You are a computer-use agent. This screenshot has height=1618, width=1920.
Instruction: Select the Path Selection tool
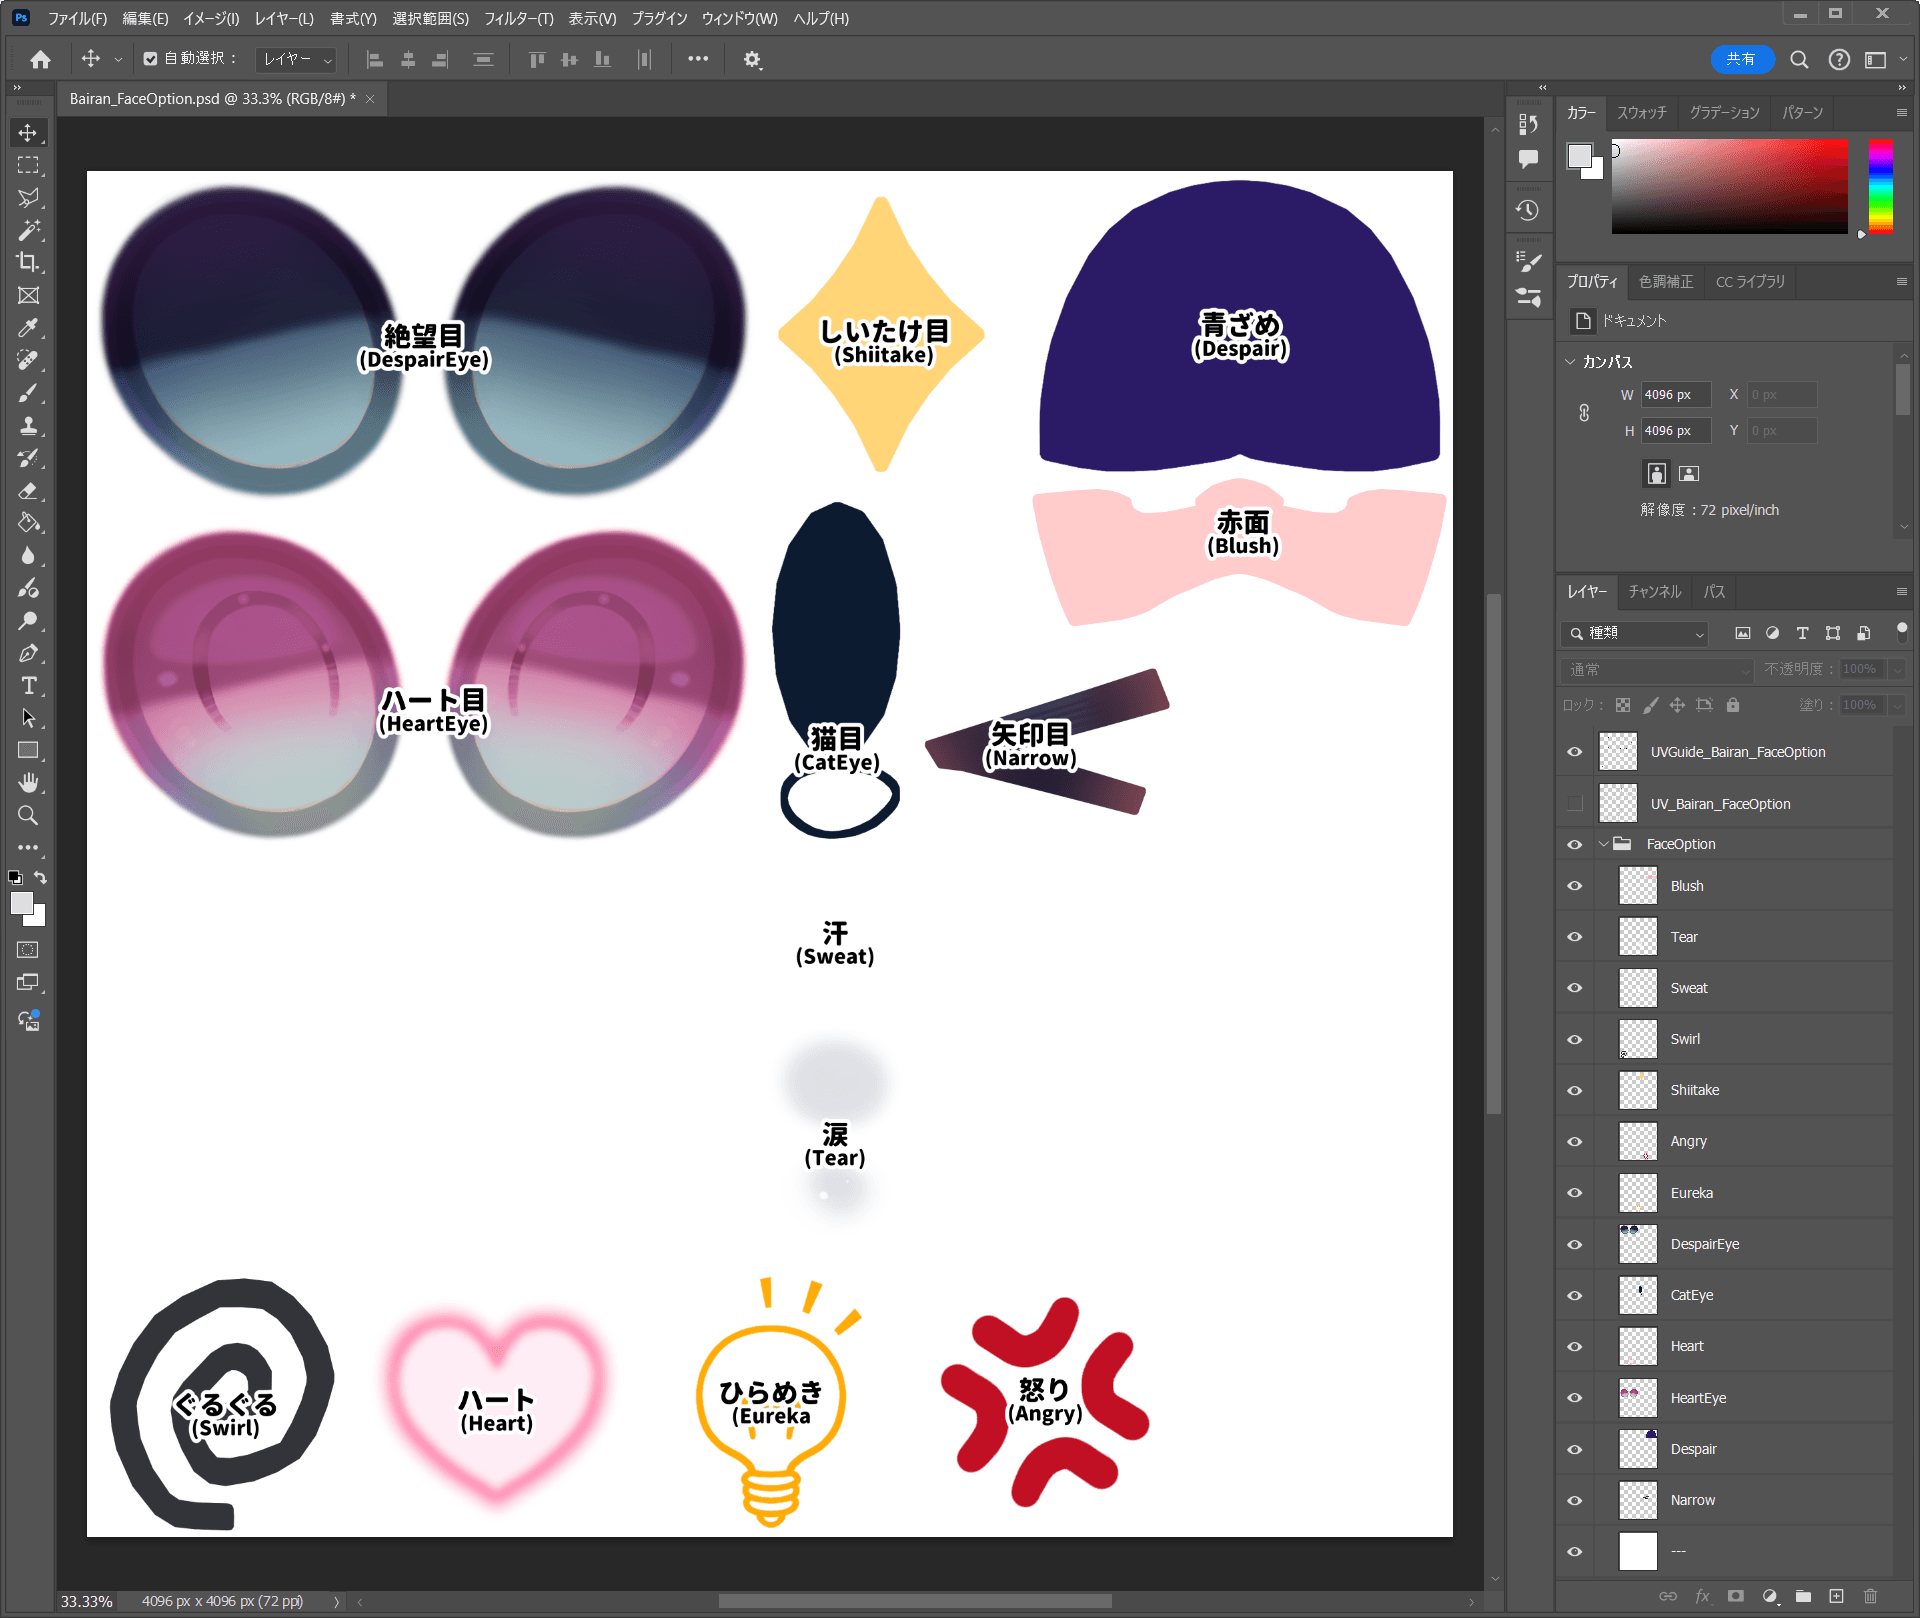click(x=28, y=718)
